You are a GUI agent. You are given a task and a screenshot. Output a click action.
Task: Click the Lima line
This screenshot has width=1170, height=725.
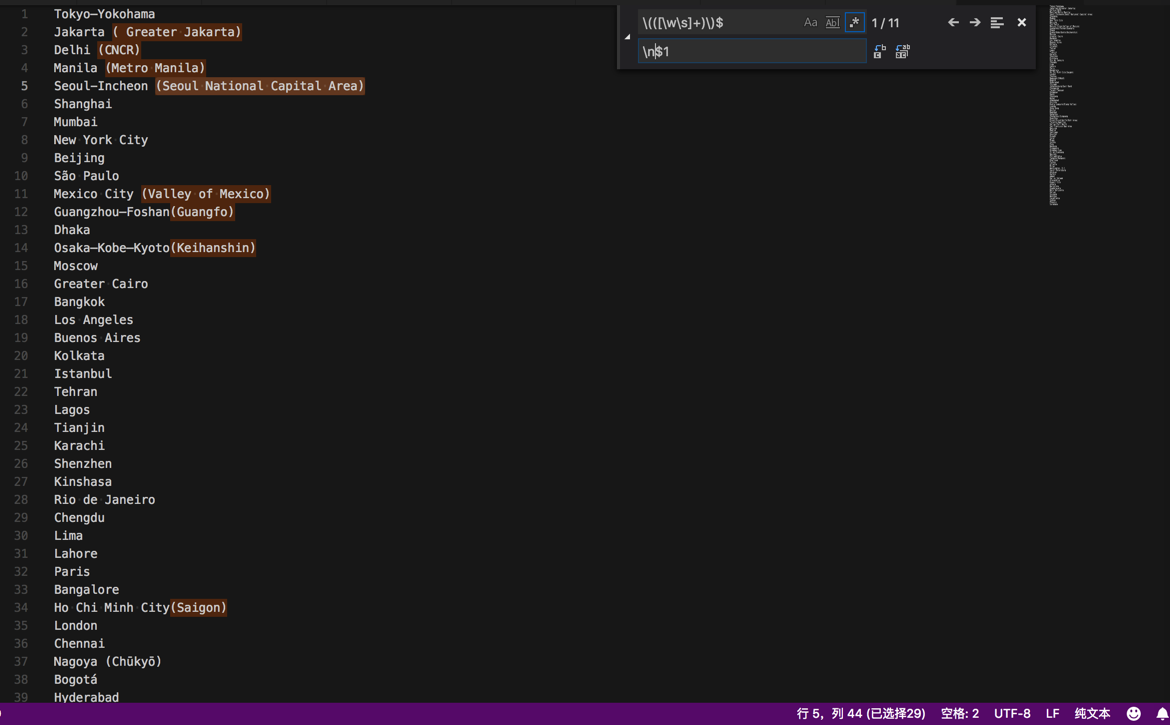(68, 536)
